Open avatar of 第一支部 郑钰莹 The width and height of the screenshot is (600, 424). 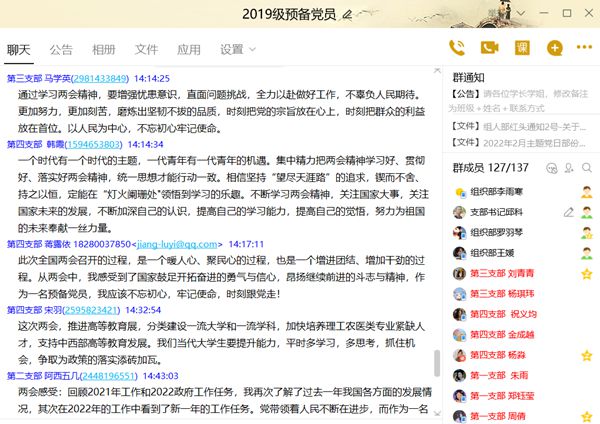tap(460, 396)
